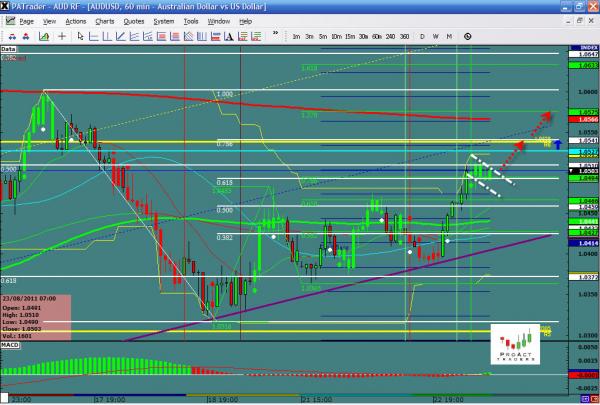This screenshot has width=600, height=405.
Task: Open the Quotes dropdown menu
Action: (x=133, y=20)
